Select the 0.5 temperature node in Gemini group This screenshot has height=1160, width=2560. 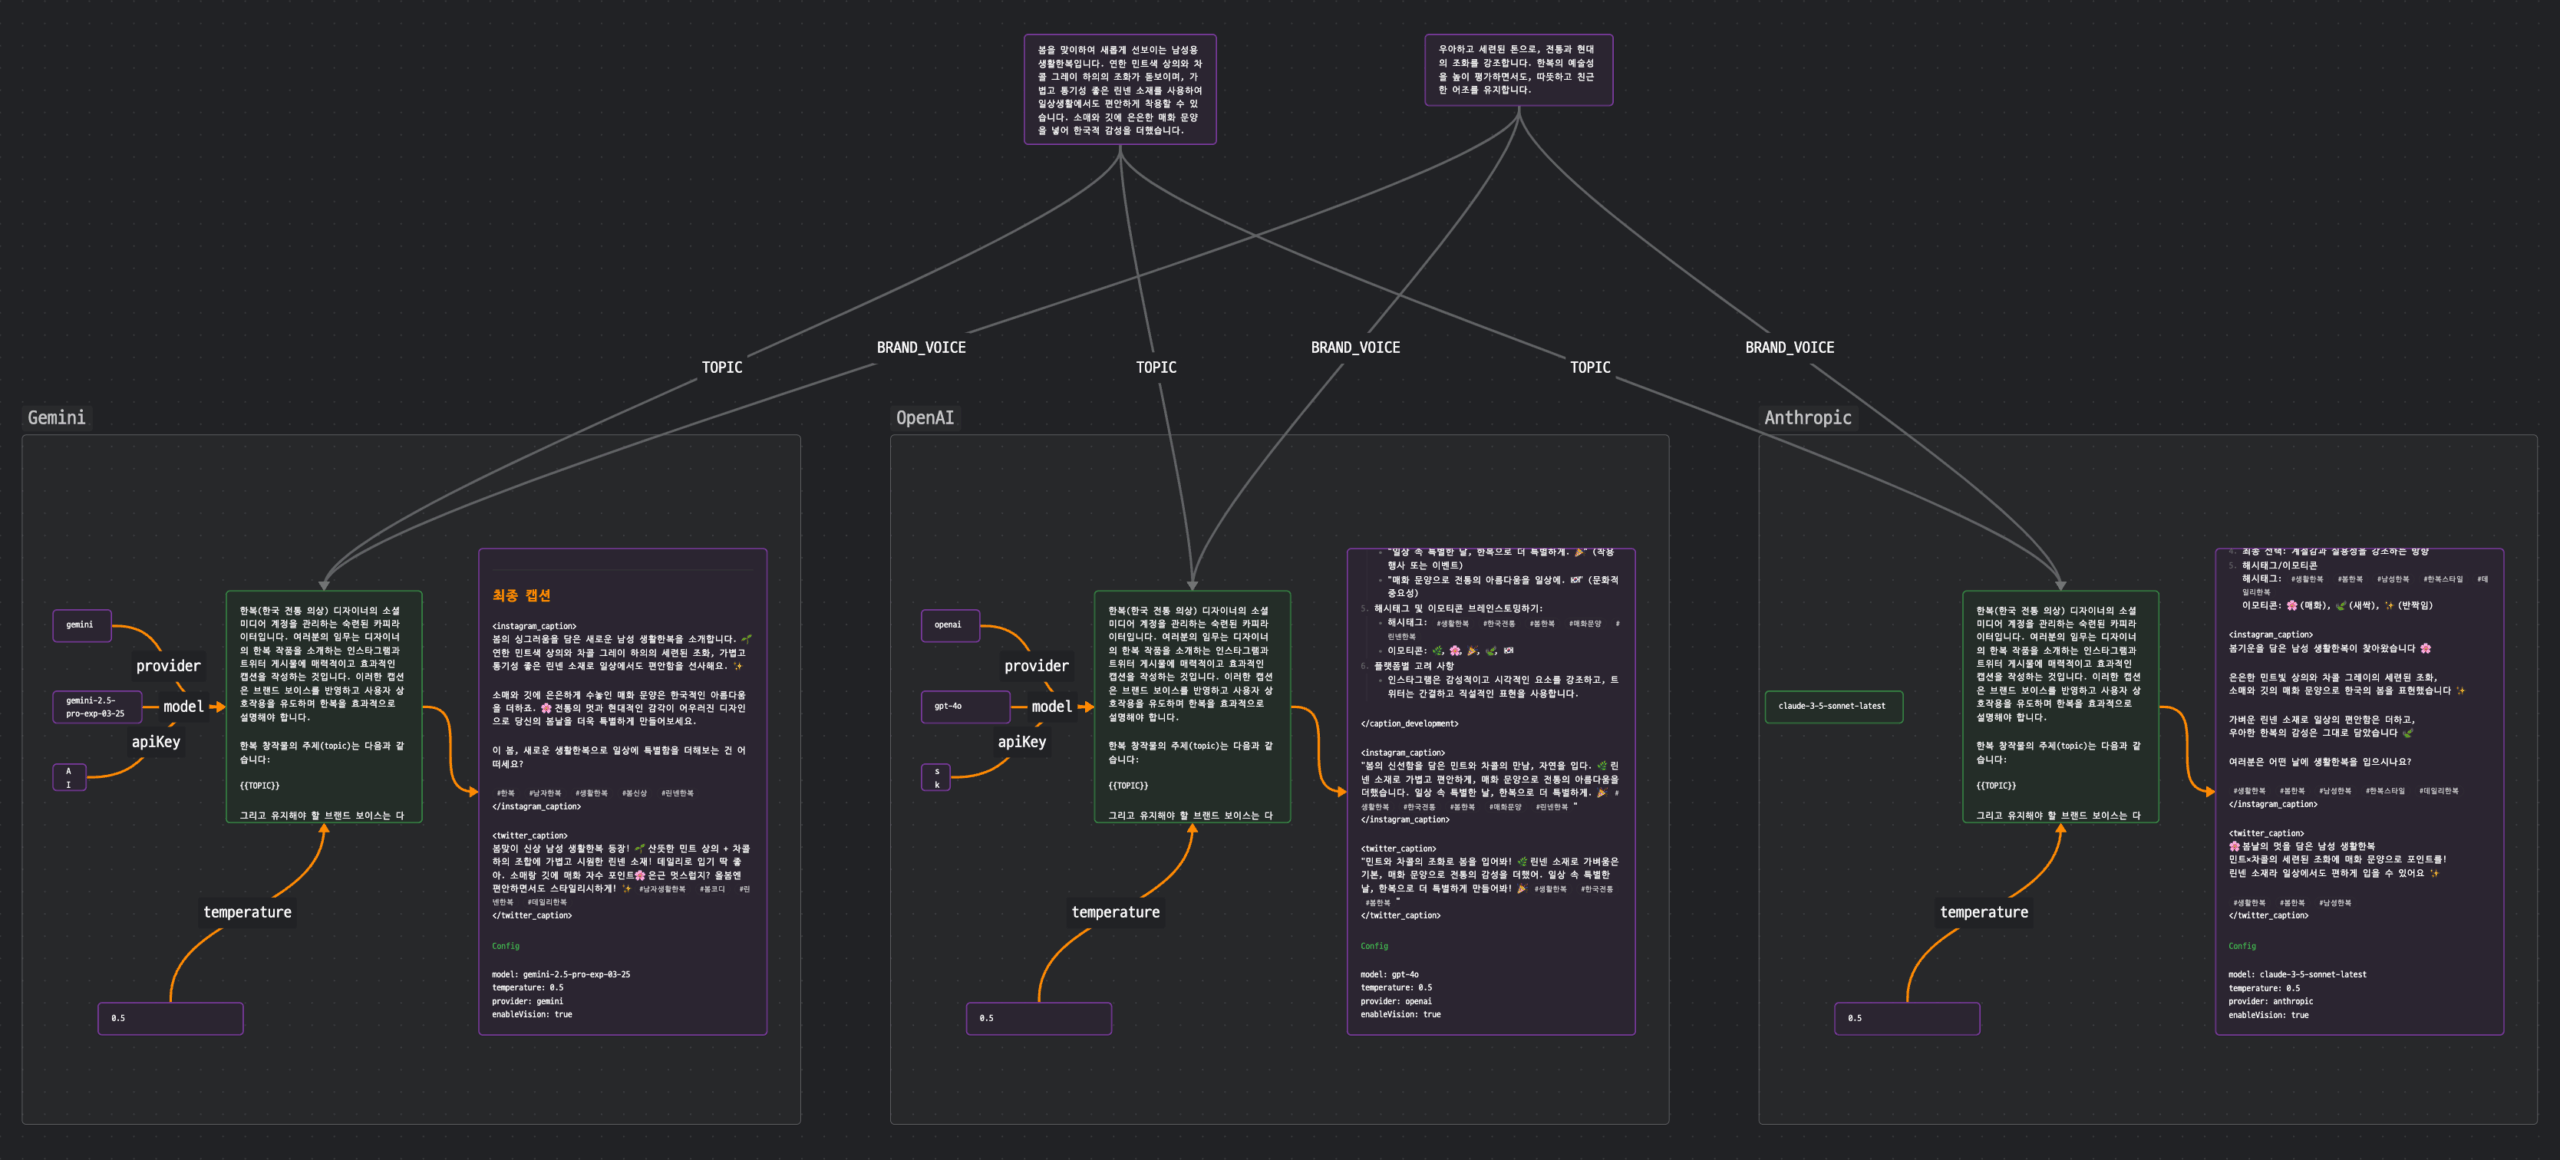point(171,1018)
